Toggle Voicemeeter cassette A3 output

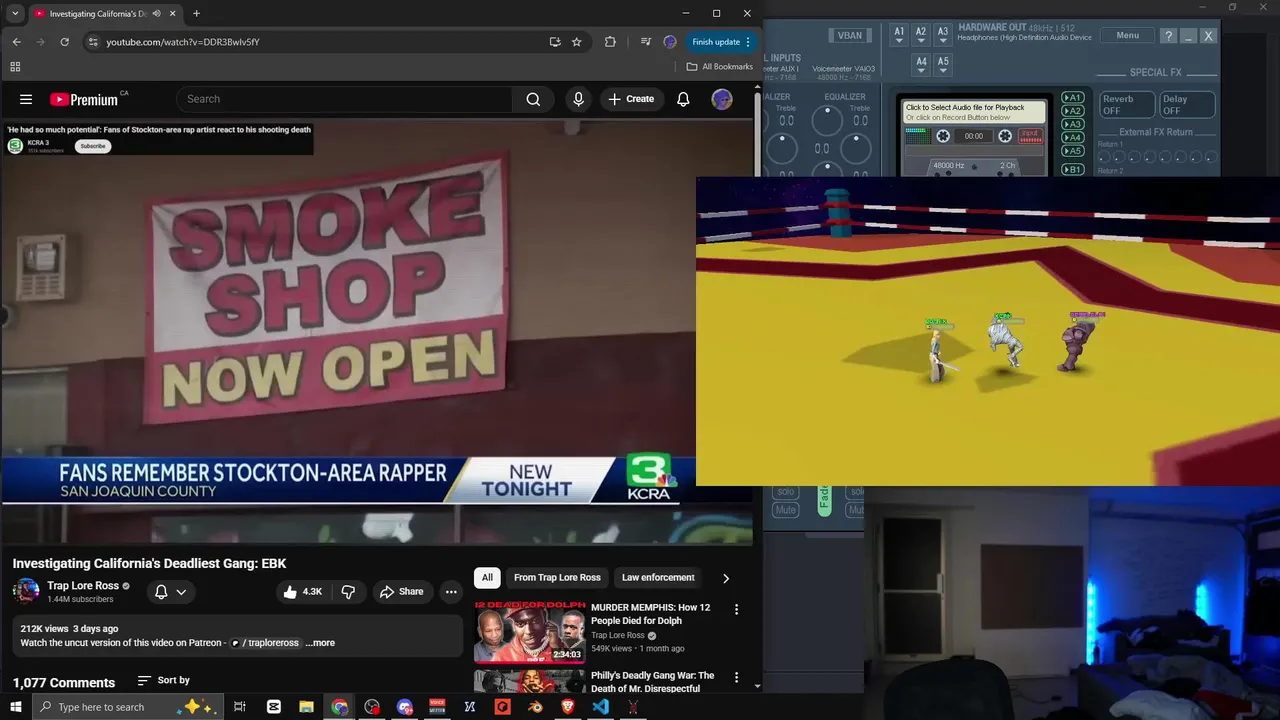[1072, 124]
